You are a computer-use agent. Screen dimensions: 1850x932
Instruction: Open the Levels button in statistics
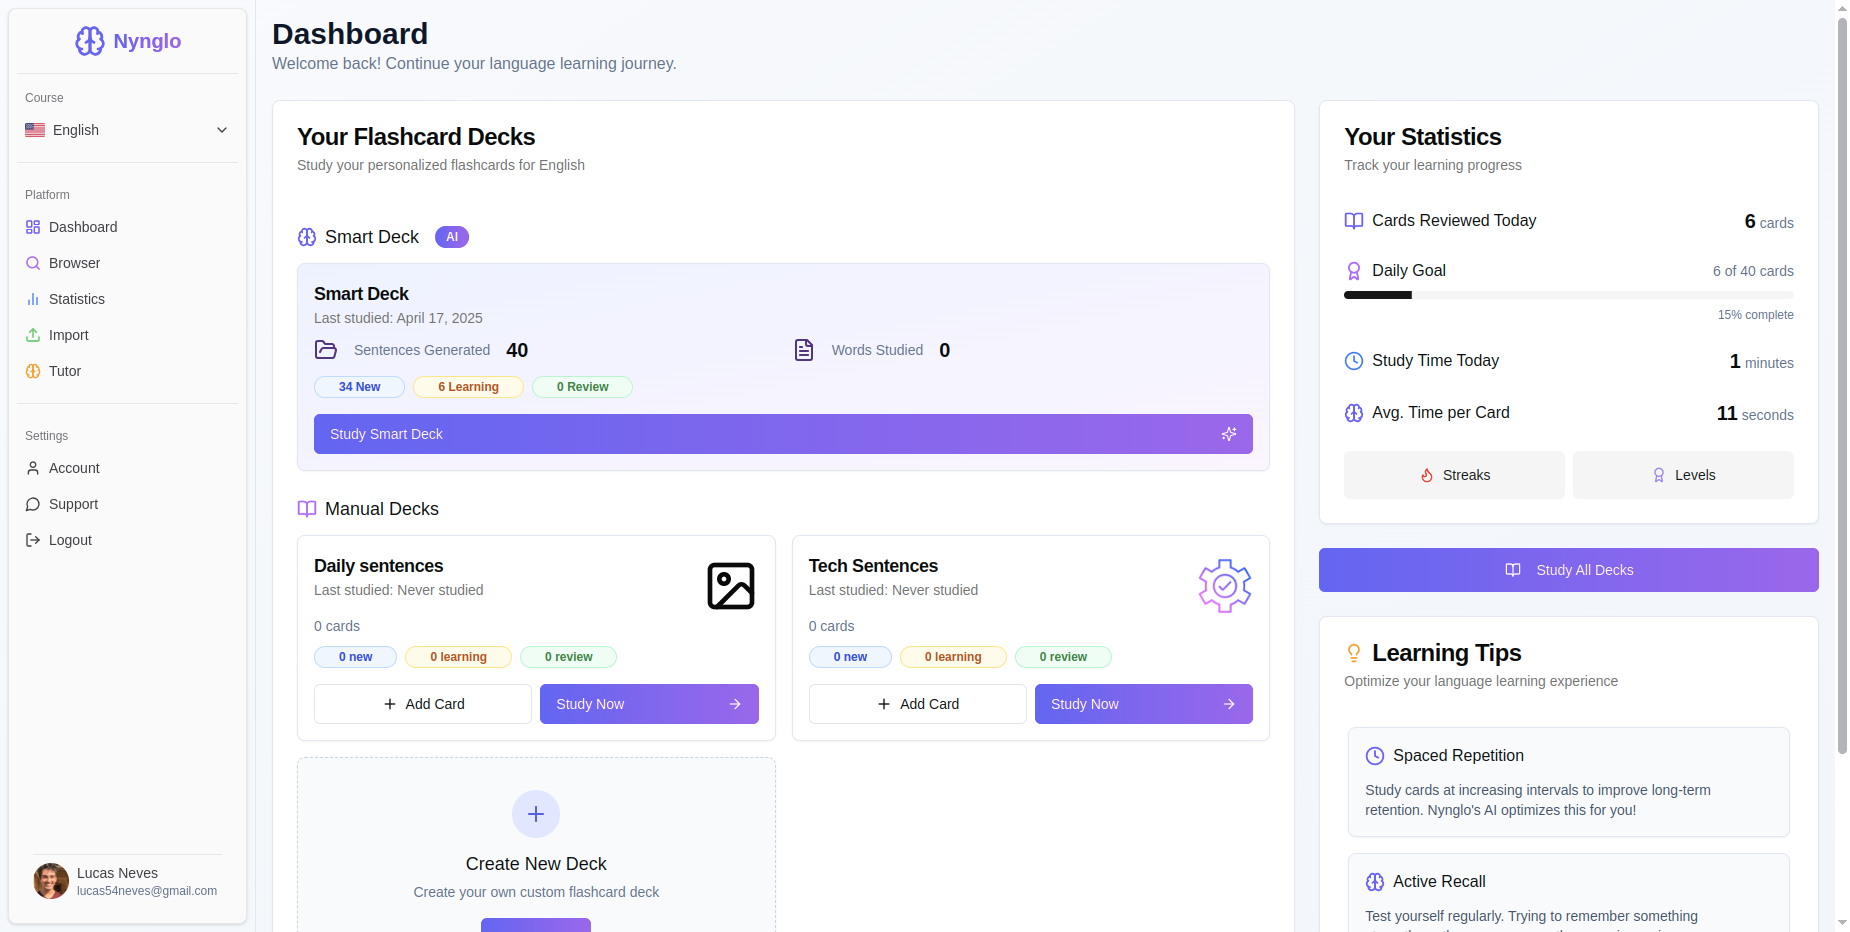[x=1683, y=475]
